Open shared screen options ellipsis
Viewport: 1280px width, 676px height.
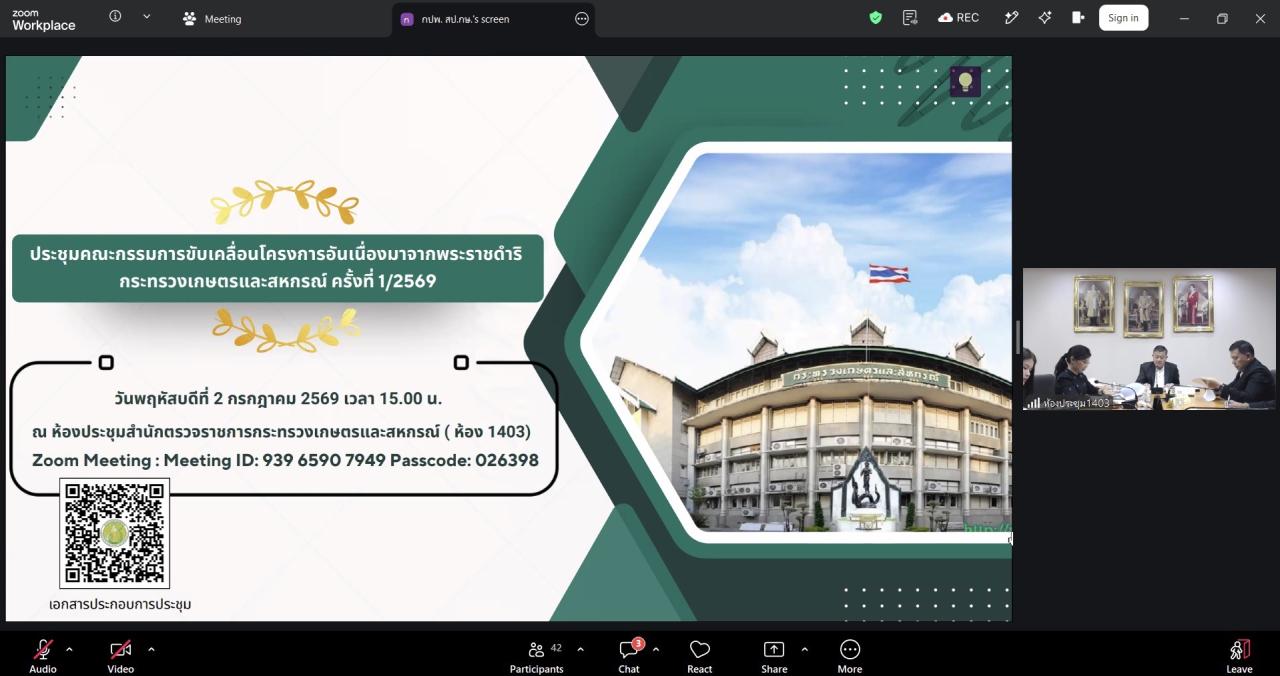(582, 19)
